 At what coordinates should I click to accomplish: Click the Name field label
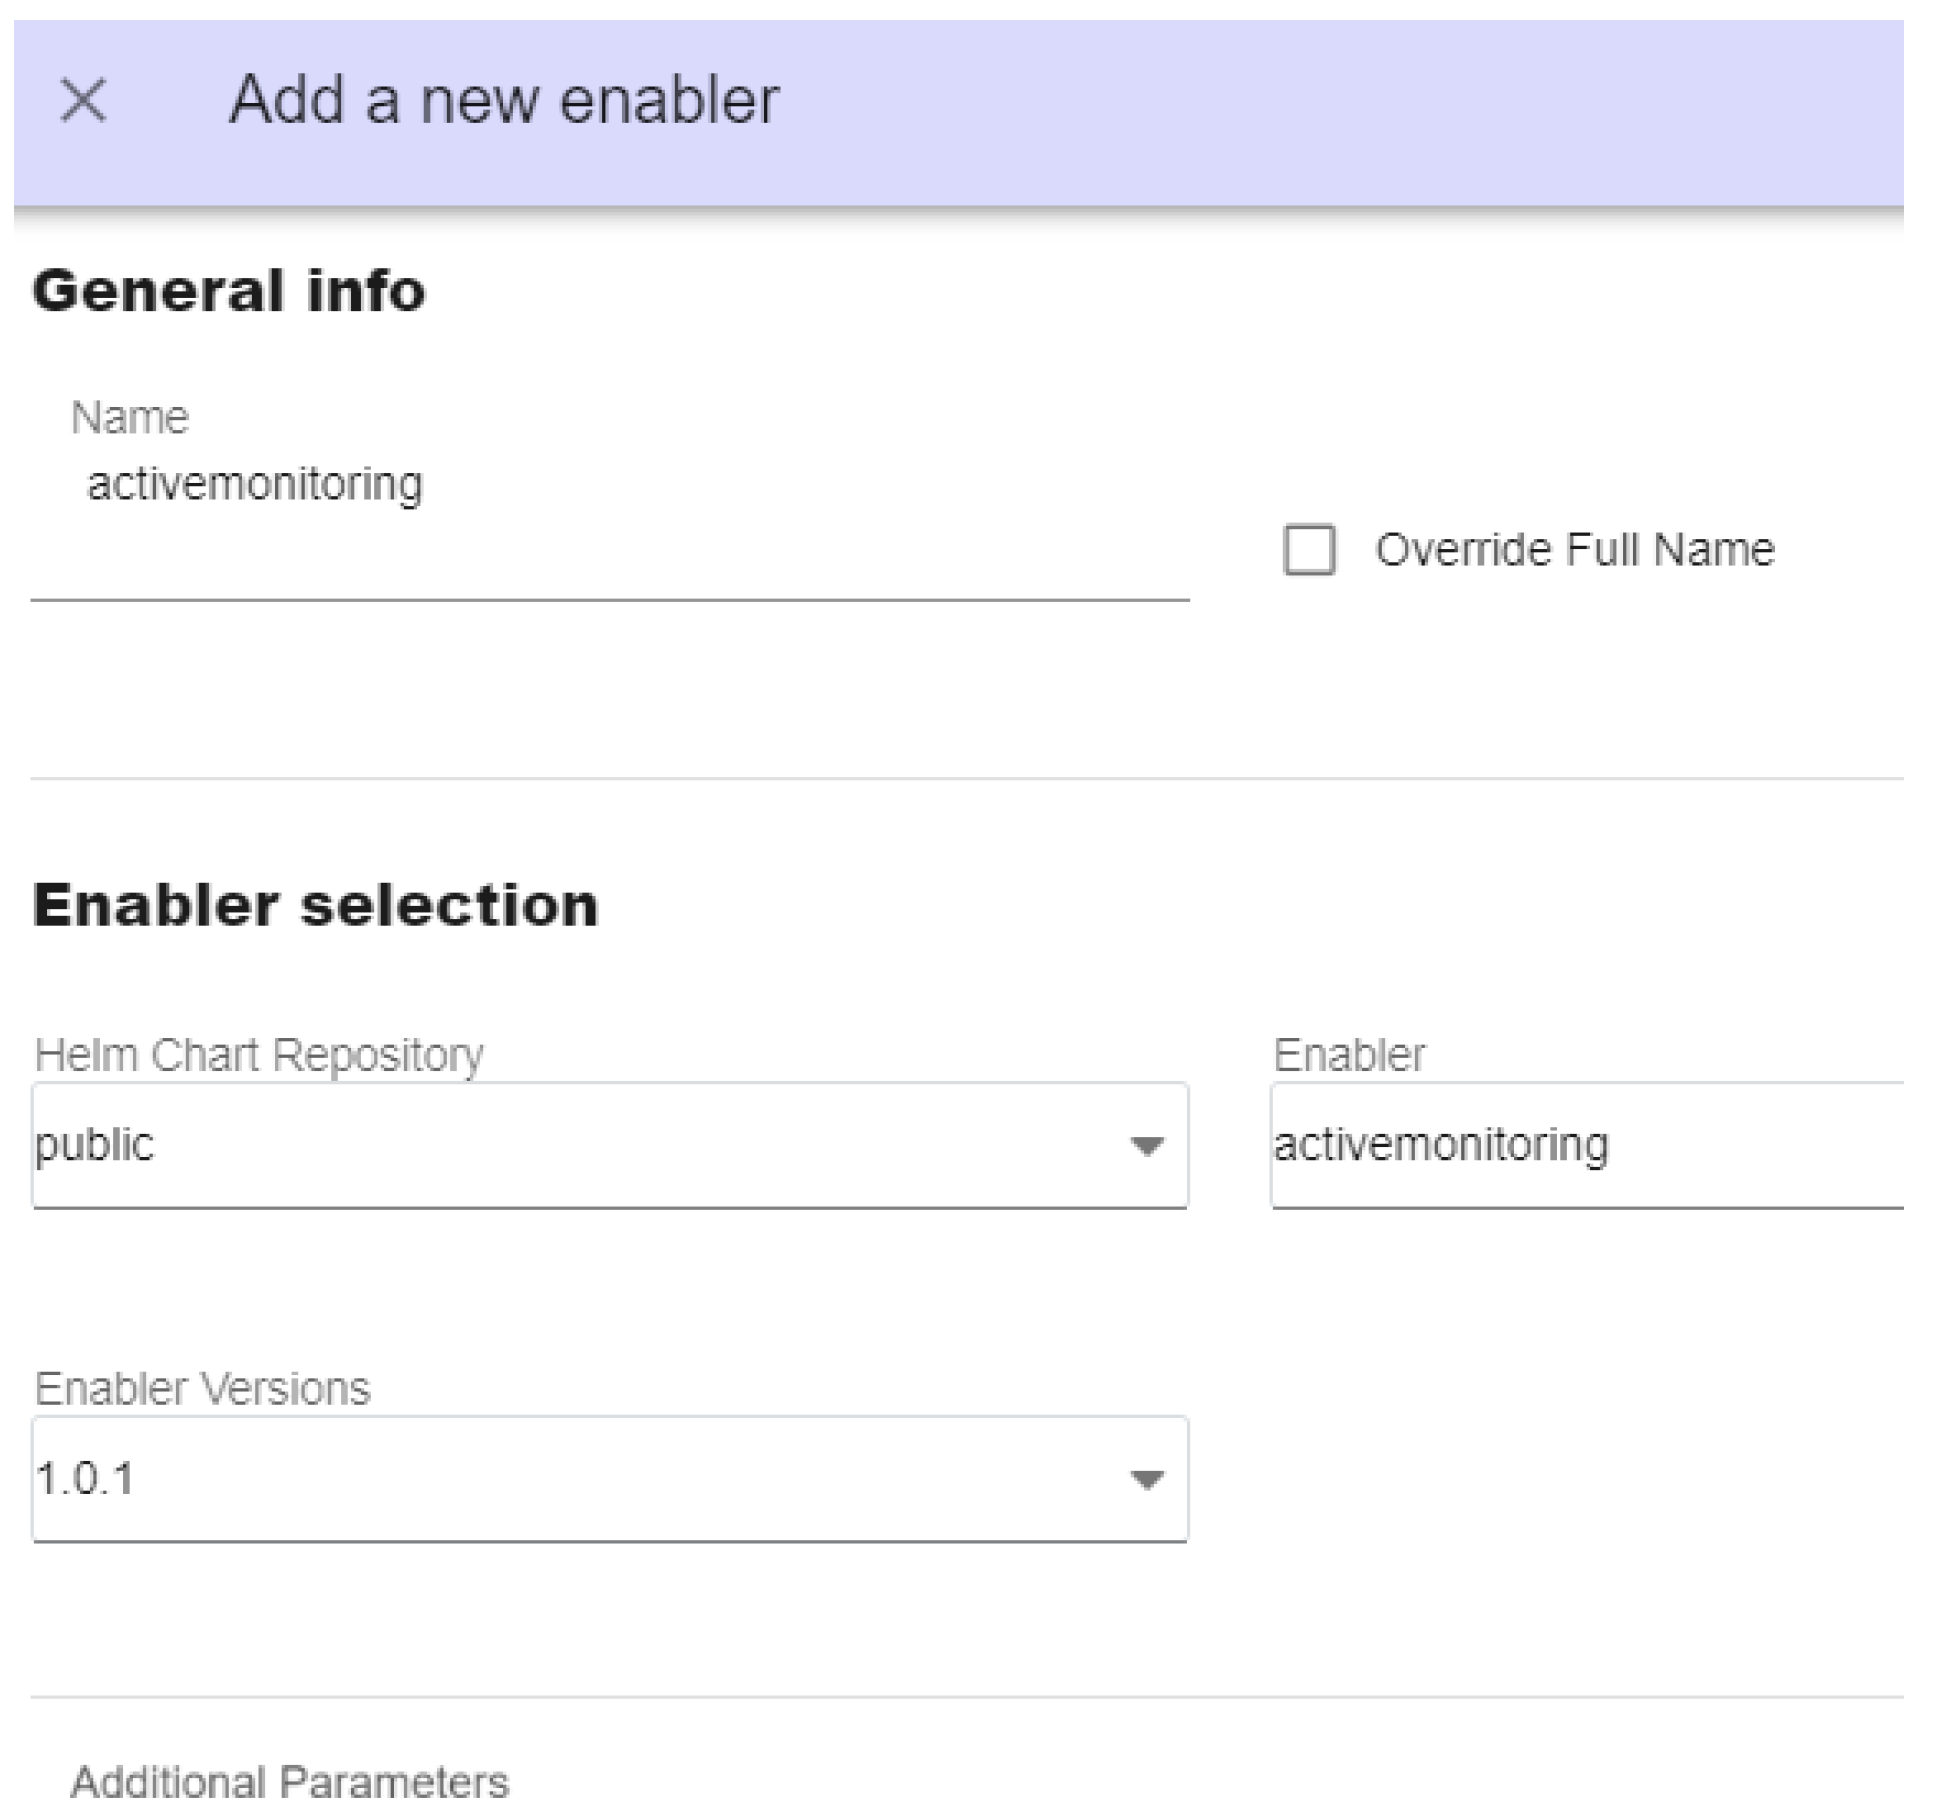click(129, 418)
